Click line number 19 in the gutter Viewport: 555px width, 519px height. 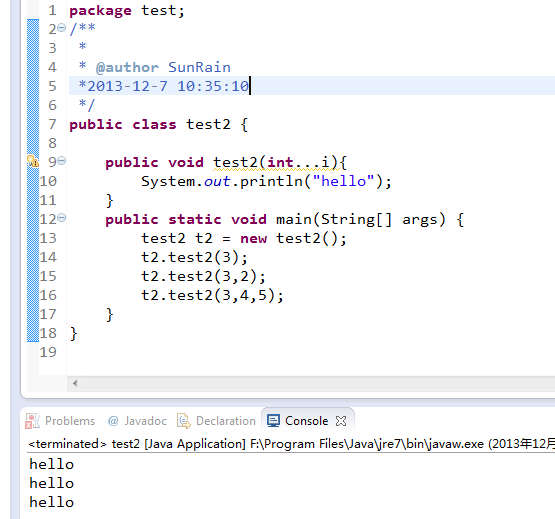click(x=48, y=352)
